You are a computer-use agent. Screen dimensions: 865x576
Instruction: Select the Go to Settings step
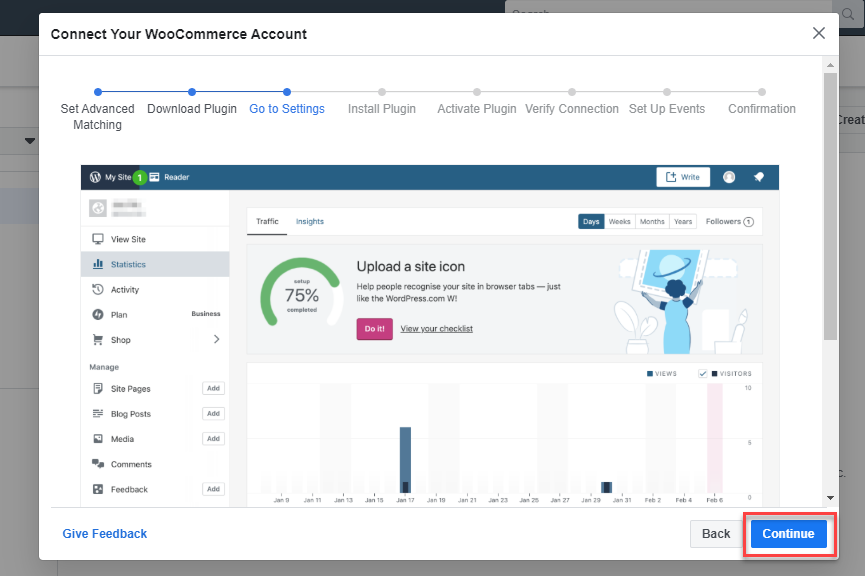(x=287, y=103)
